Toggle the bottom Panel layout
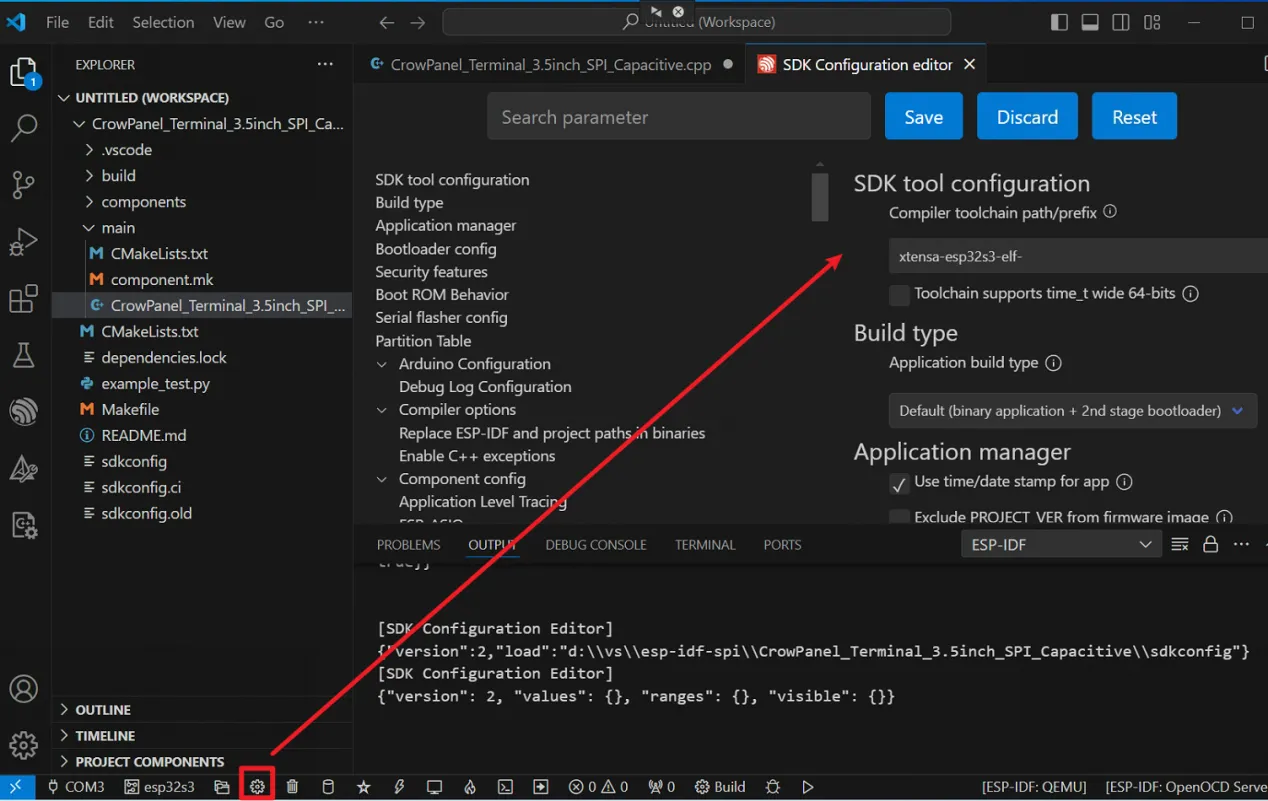 point(1090,22)
